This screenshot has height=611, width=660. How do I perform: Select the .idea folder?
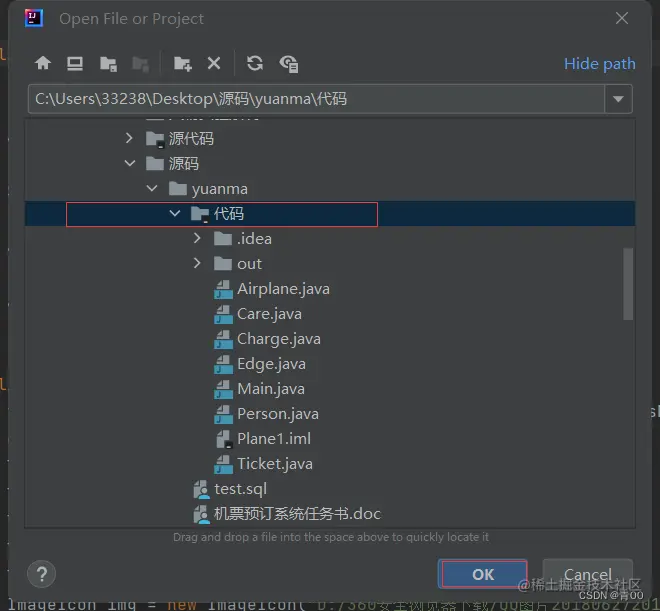click(x=254, y=239)
